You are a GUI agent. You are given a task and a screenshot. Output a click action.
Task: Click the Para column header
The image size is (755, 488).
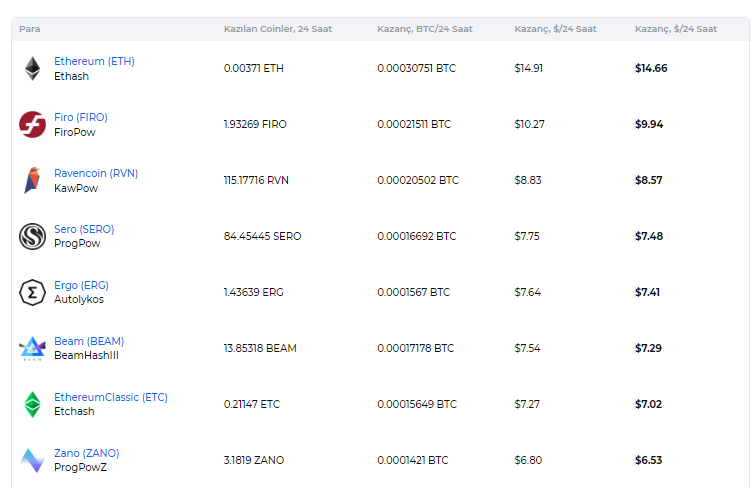[x=29, y=29]
